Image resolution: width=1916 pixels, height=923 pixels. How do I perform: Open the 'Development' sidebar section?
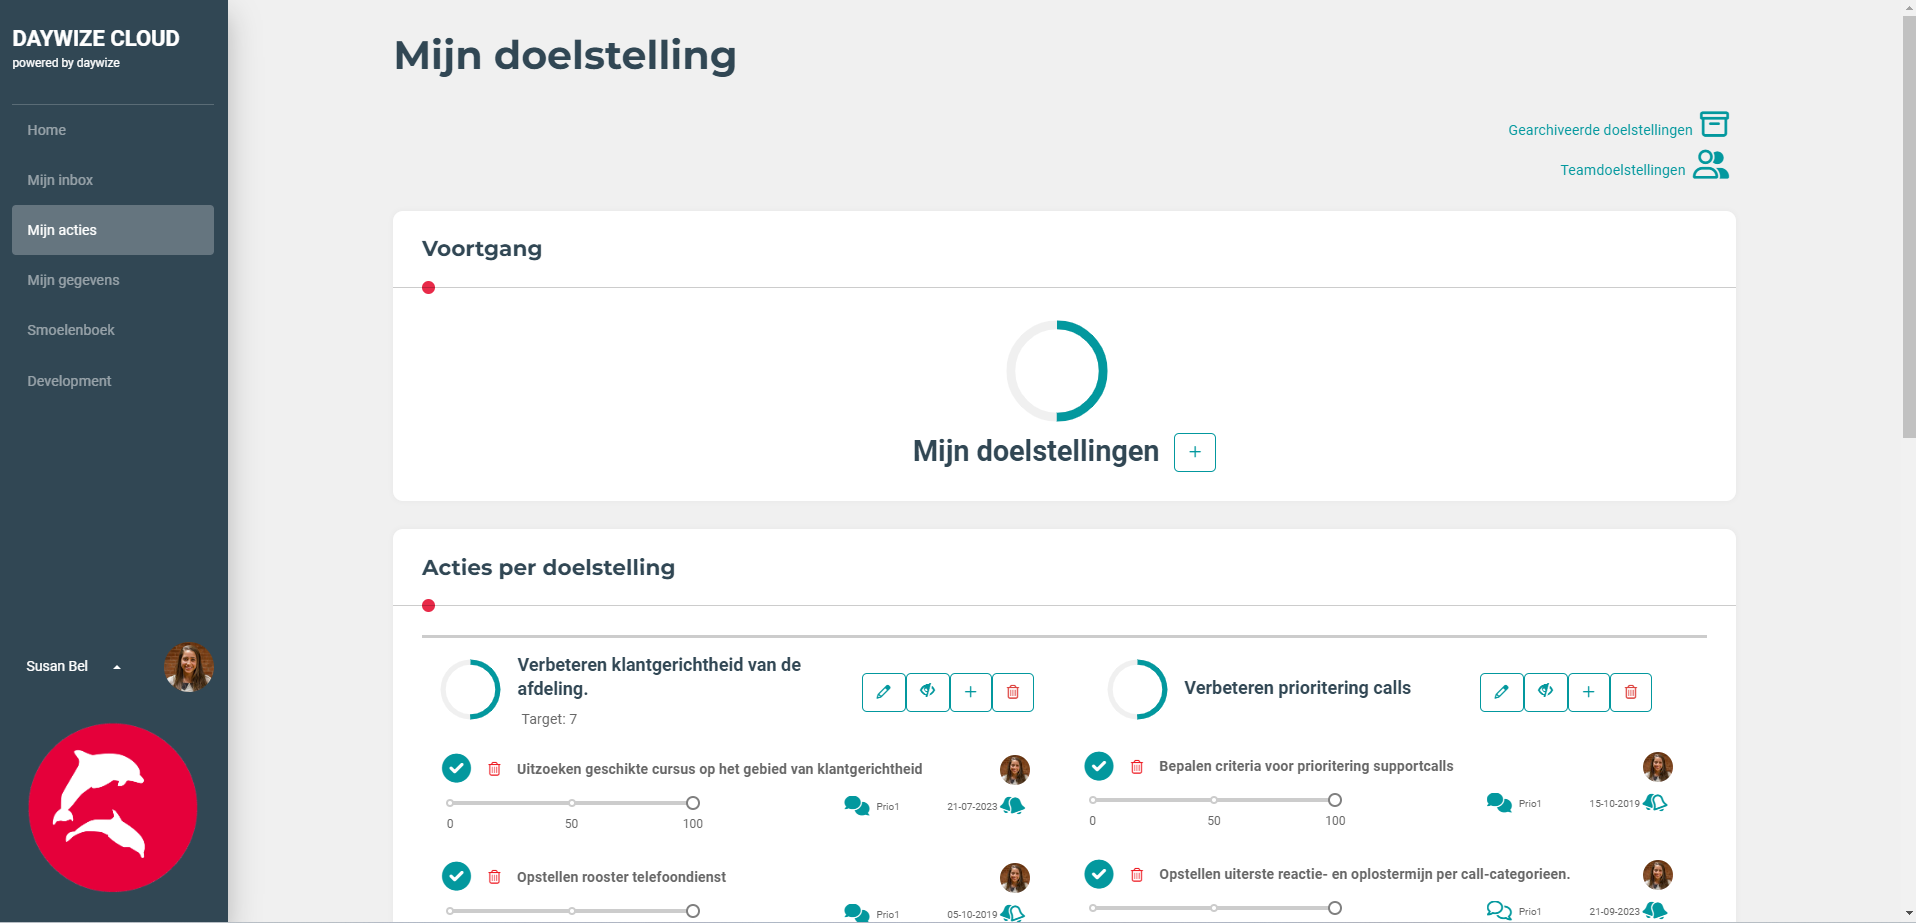69,381
